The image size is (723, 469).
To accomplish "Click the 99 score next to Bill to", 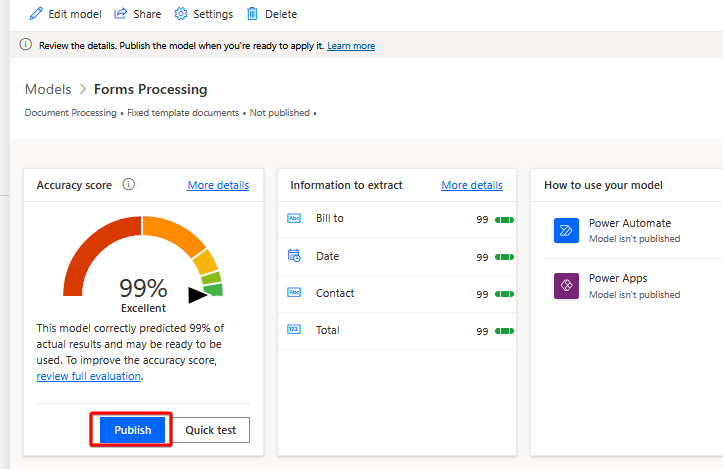I will [482, 220].
